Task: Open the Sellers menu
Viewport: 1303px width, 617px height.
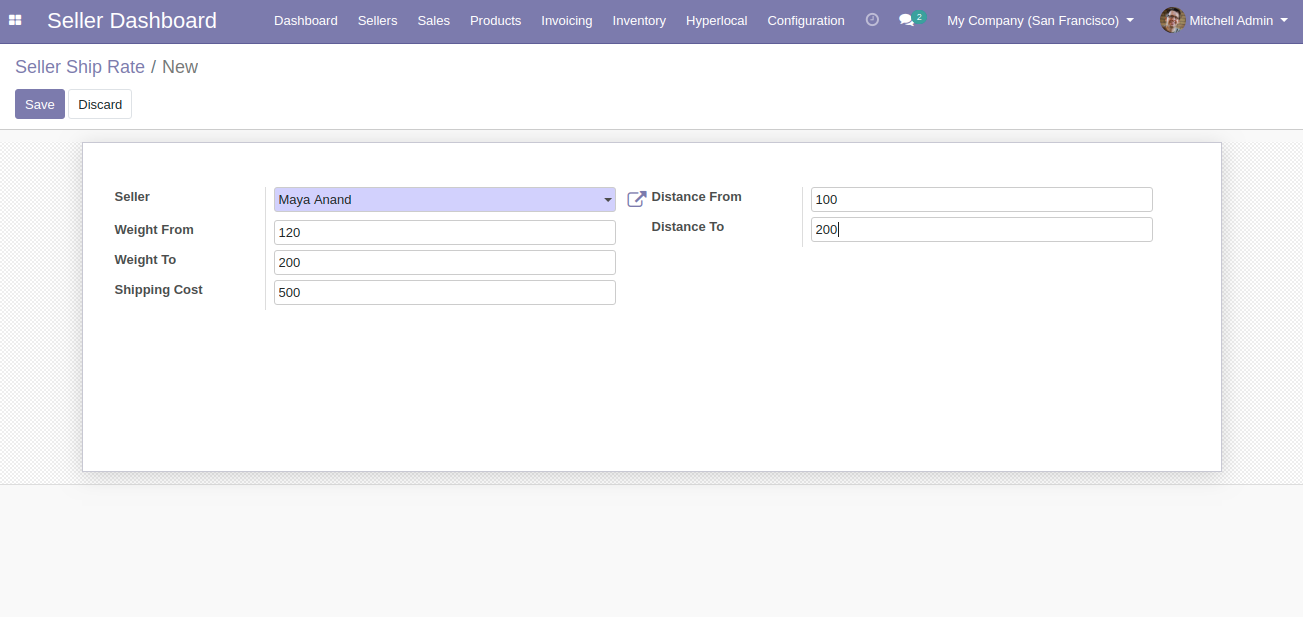Action: (x=377, y=20)
